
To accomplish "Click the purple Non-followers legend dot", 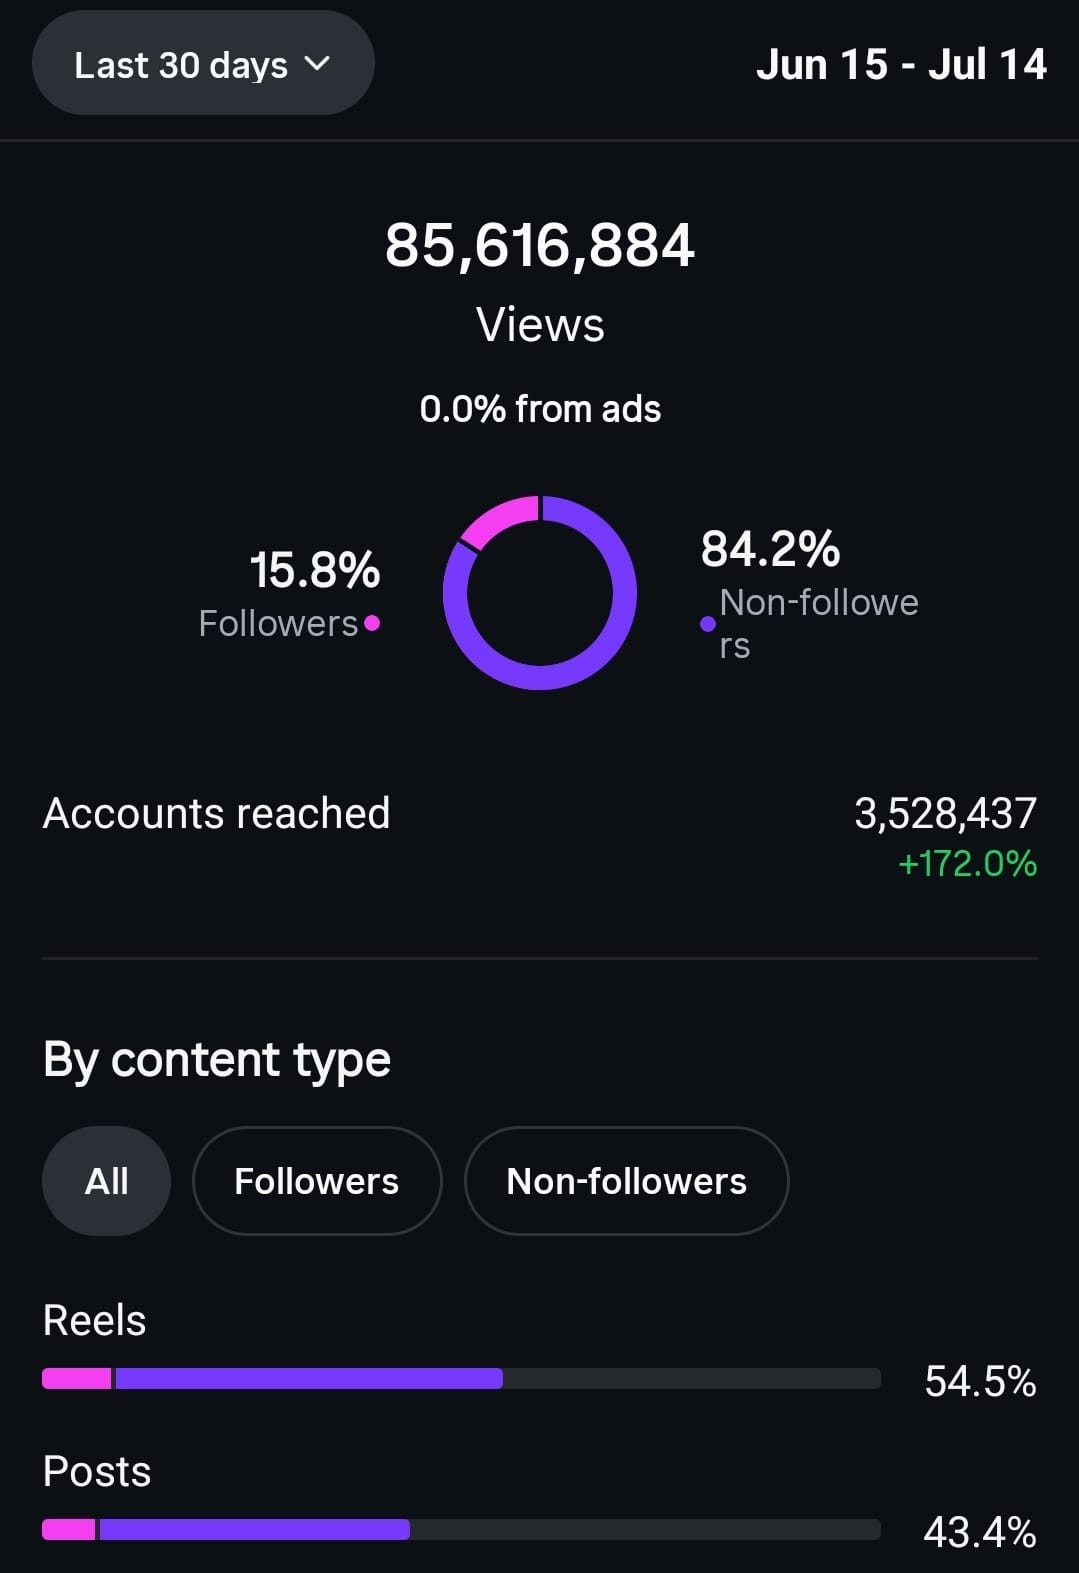I will pyautogui.click(x=708, y=624).
